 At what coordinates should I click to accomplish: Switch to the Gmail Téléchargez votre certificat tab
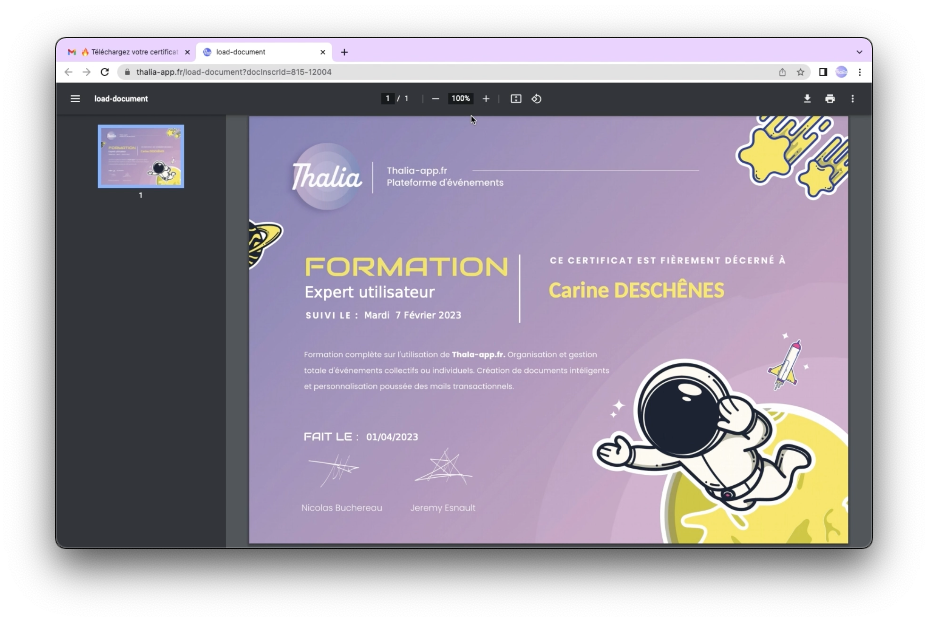pyautogui.click(x=127, y=52)
